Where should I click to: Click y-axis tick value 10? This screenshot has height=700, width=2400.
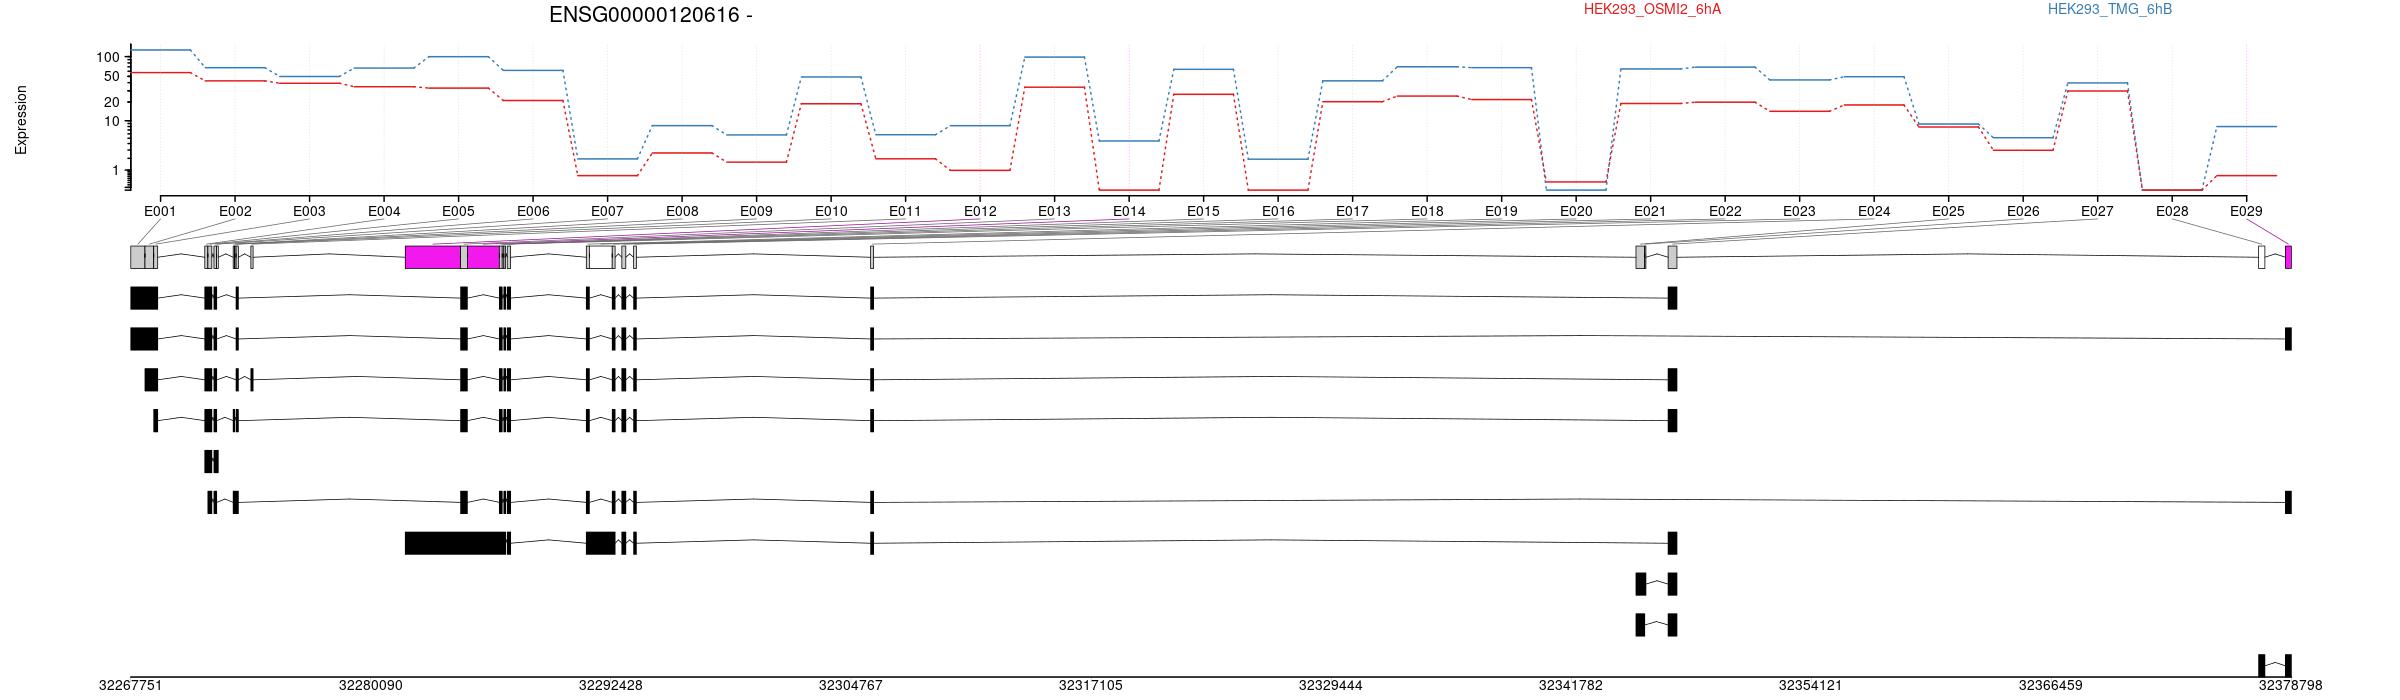[x=112, y=121]
